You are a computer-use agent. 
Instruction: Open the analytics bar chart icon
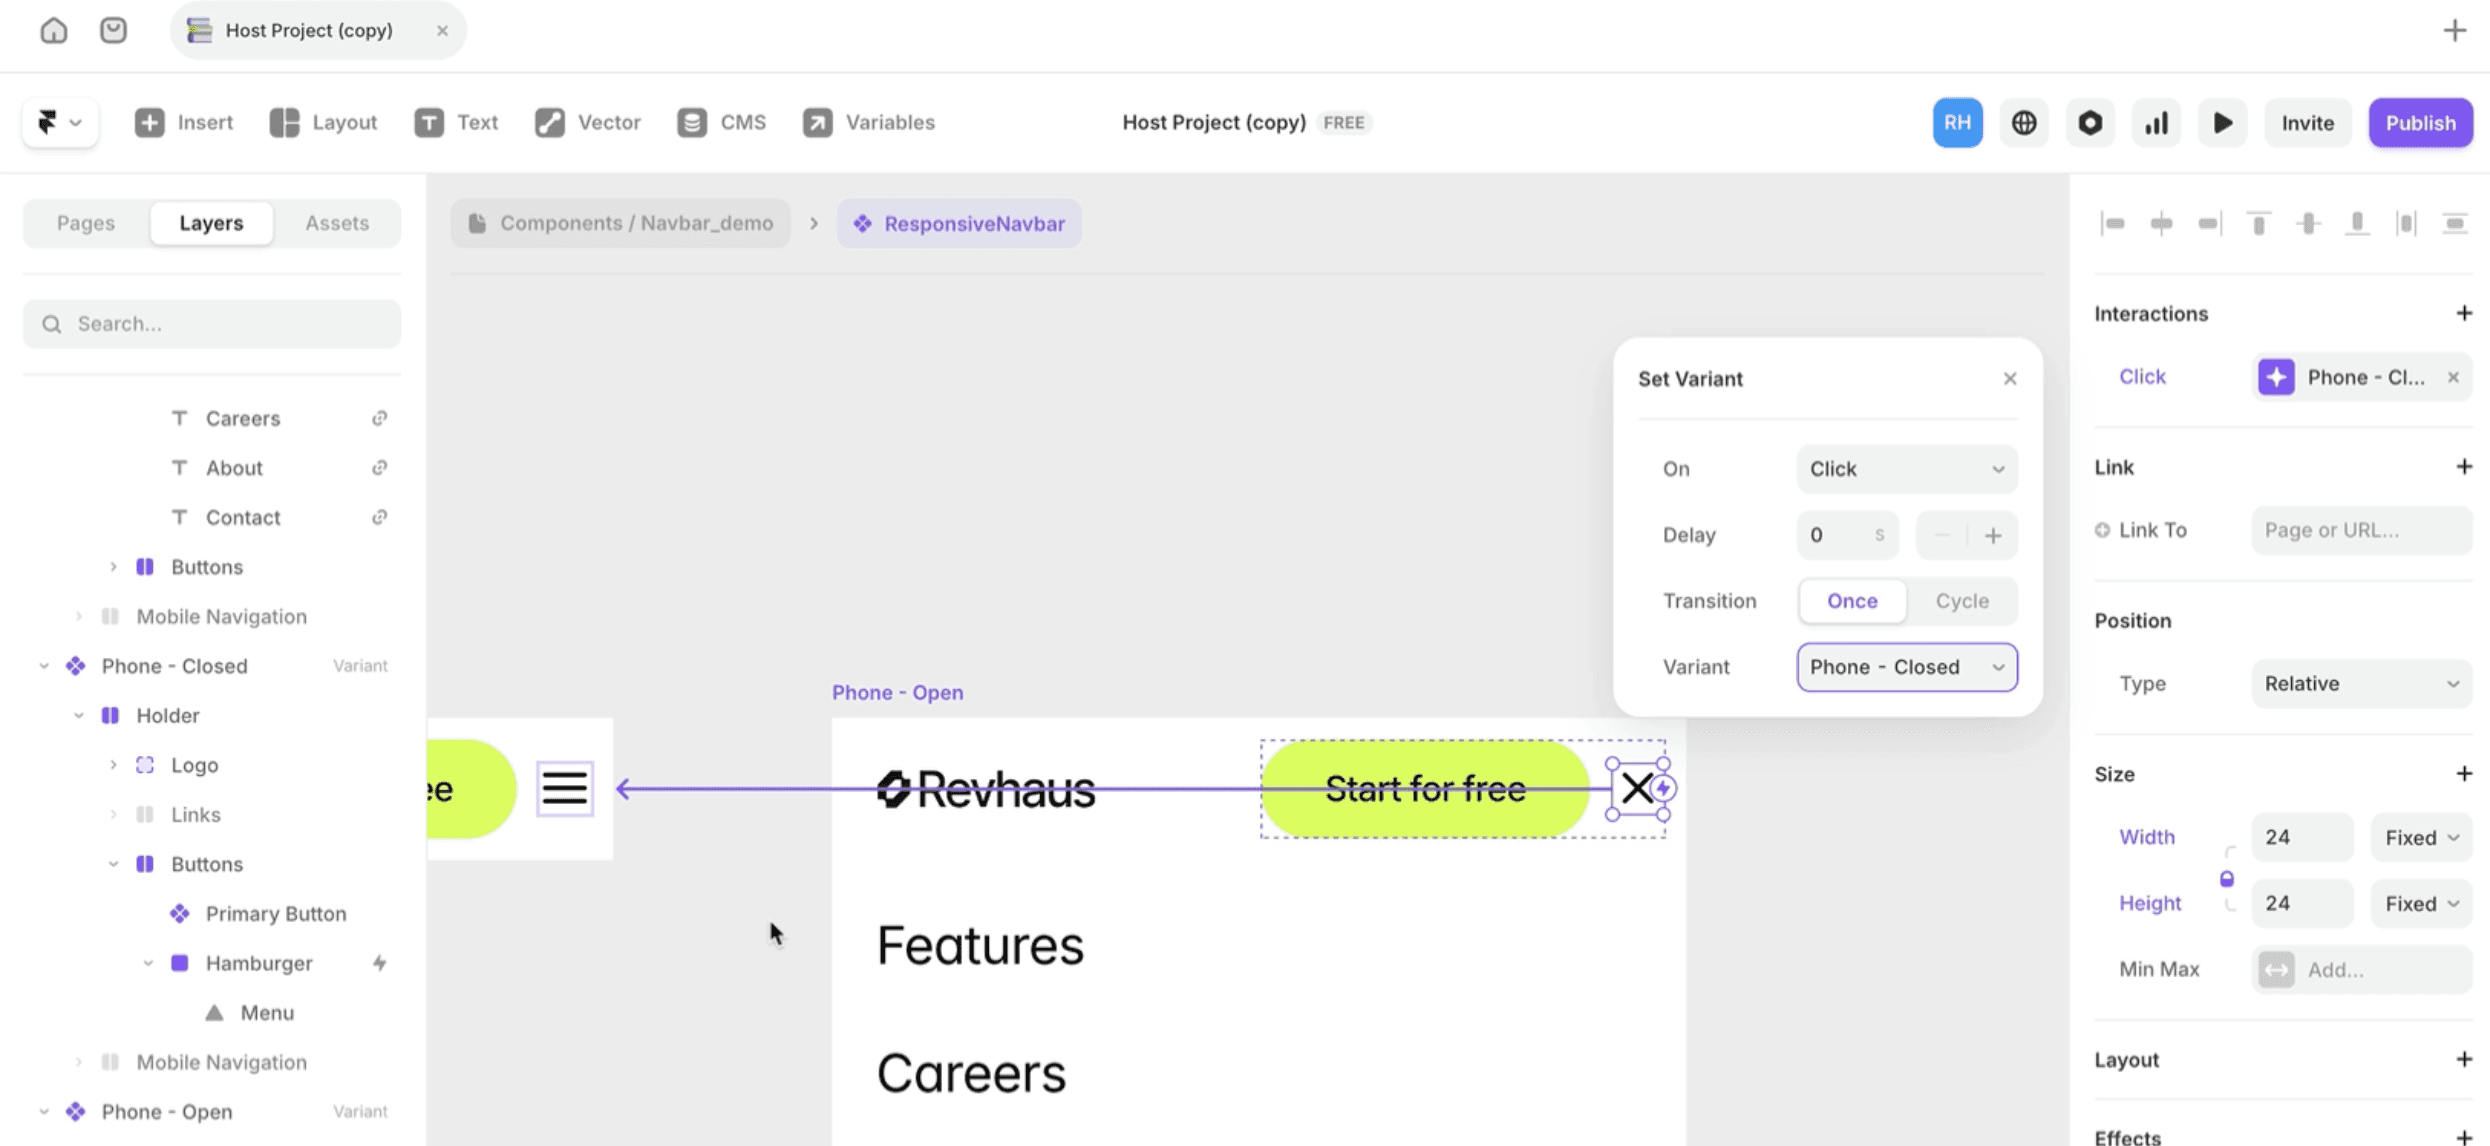coord(2156,122)
